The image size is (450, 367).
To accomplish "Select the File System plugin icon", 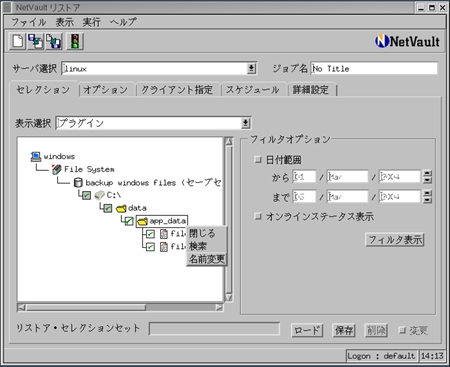I will [x=57, y=169].
